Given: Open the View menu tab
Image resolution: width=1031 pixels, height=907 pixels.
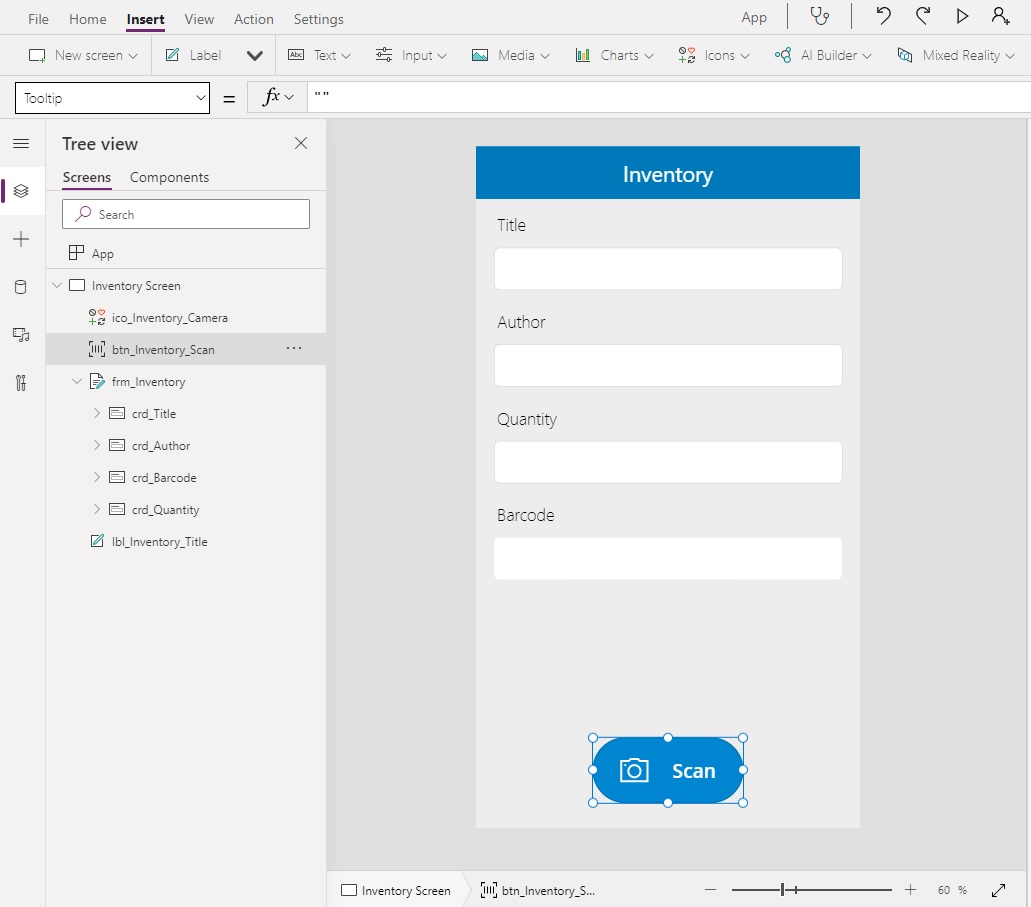Looking at the screenshot, I should pyautogui.click(x=199, y=19).
